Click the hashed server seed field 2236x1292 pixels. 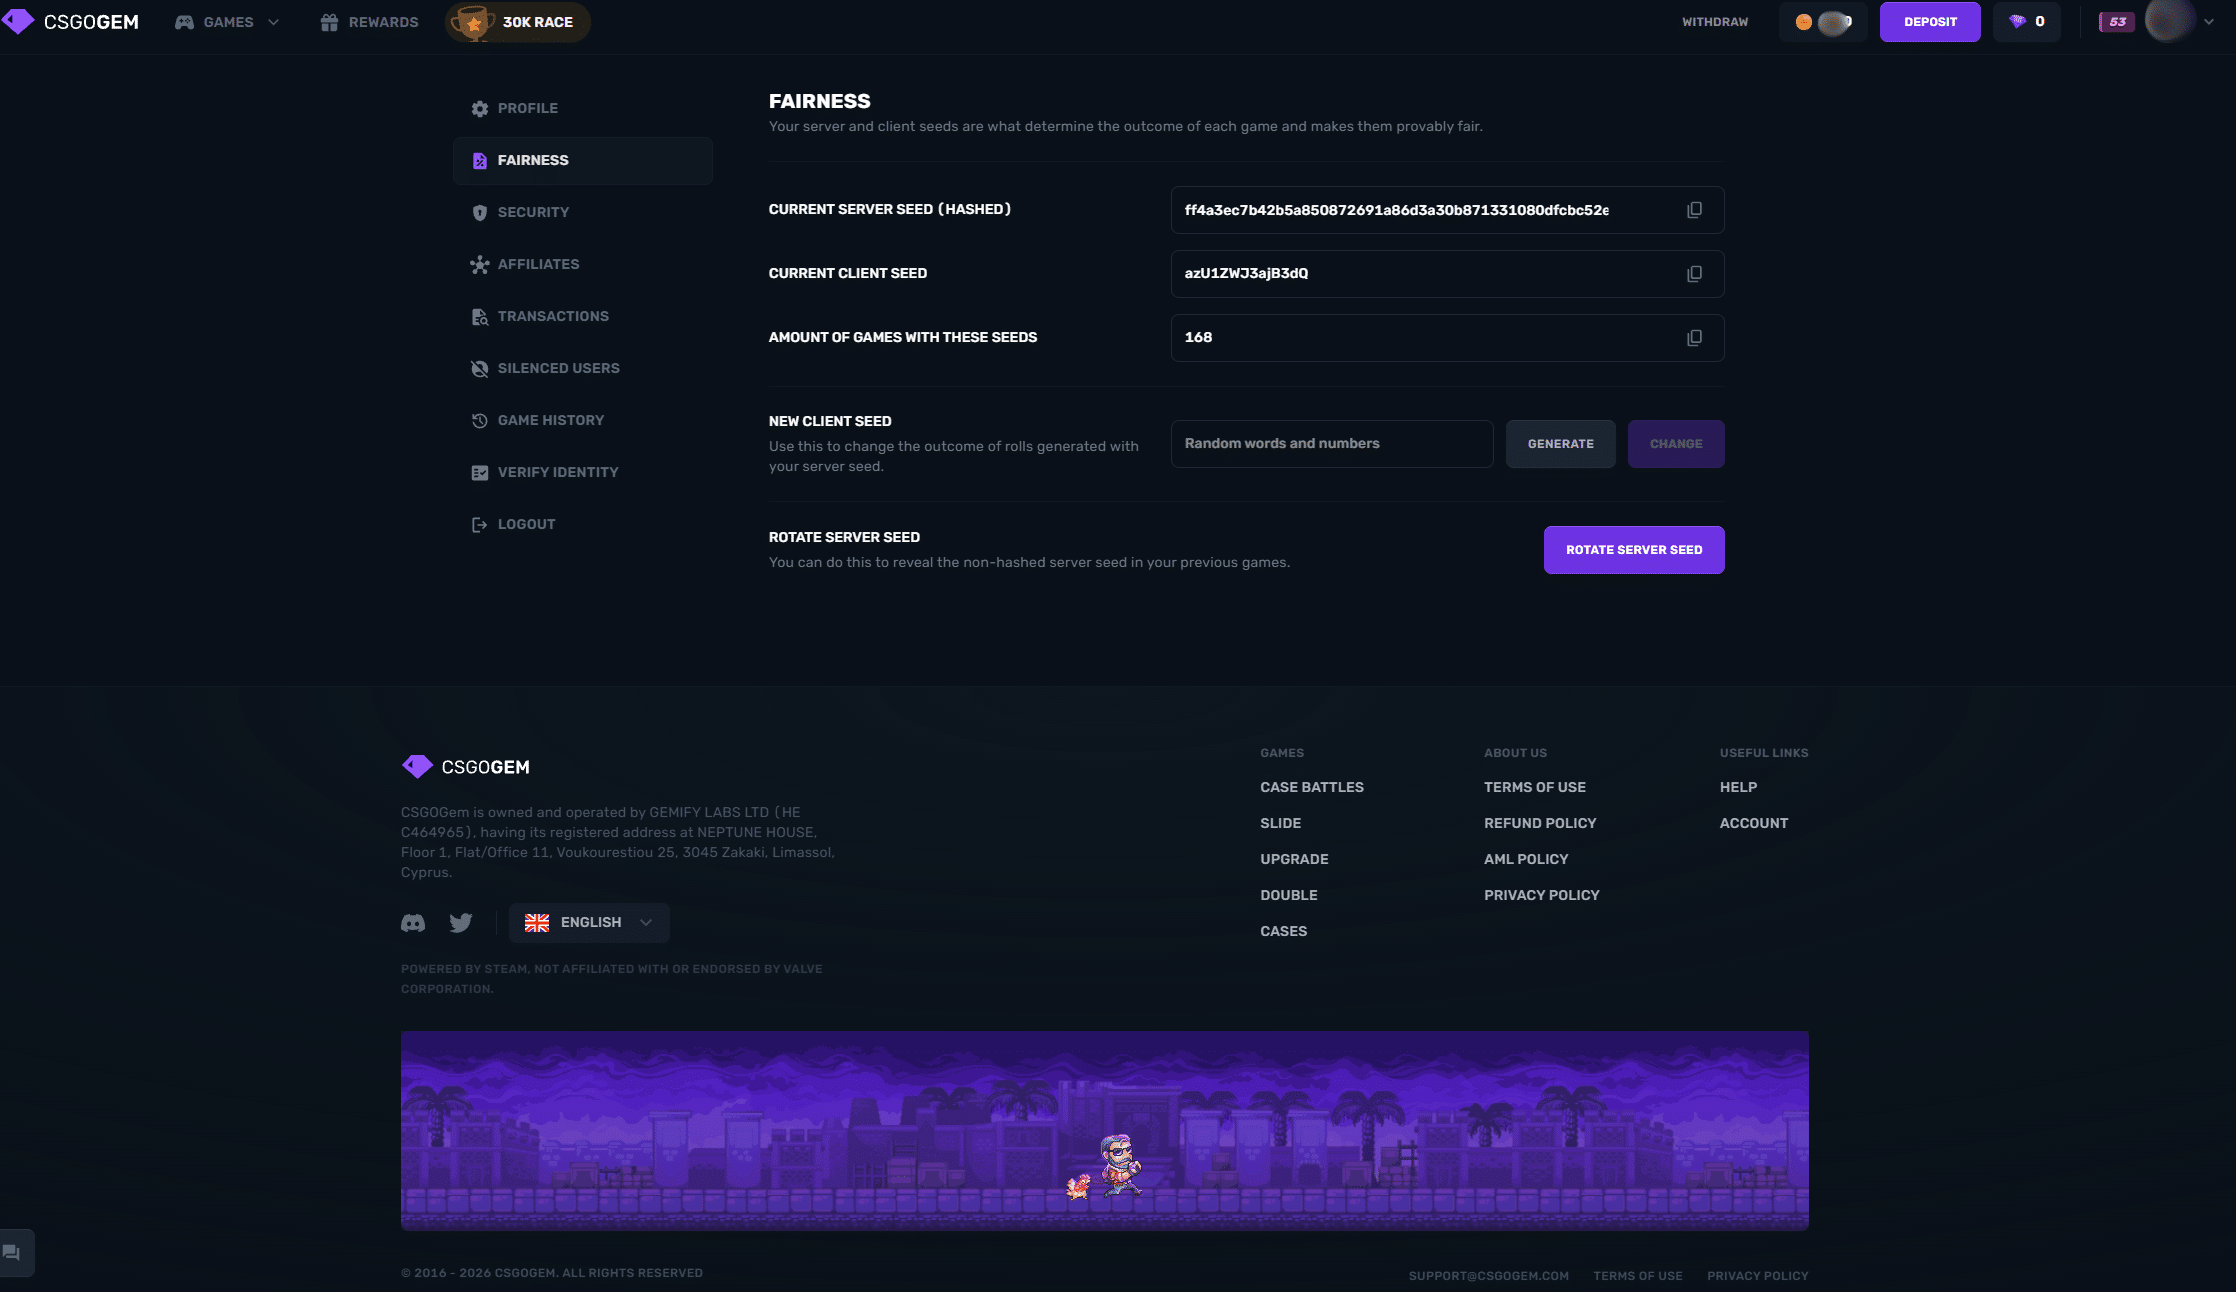pyautogui.click(x=1447, y=210)
